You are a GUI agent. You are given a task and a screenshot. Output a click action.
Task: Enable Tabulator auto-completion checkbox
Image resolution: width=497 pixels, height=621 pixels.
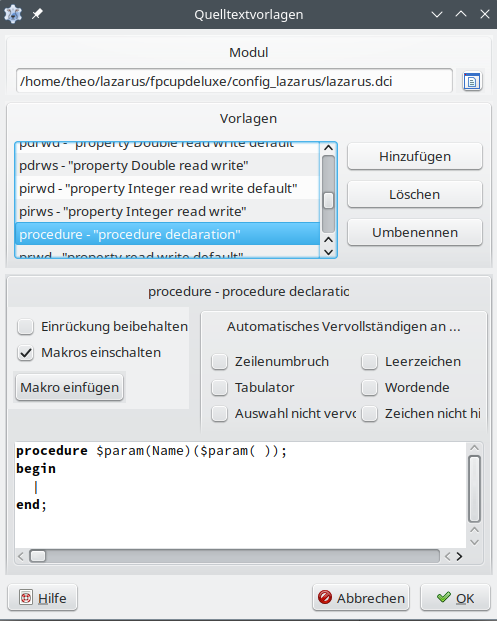[x=219, y=388]
